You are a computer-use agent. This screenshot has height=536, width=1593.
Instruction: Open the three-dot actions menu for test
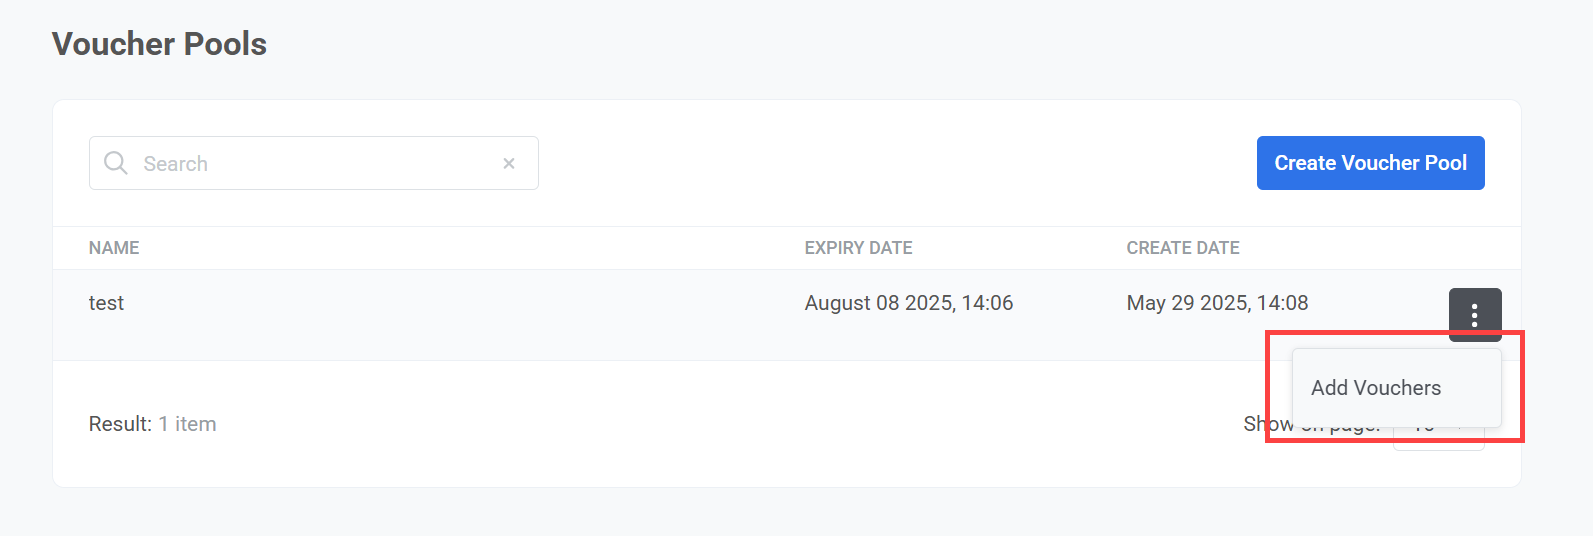point(1474,315)
